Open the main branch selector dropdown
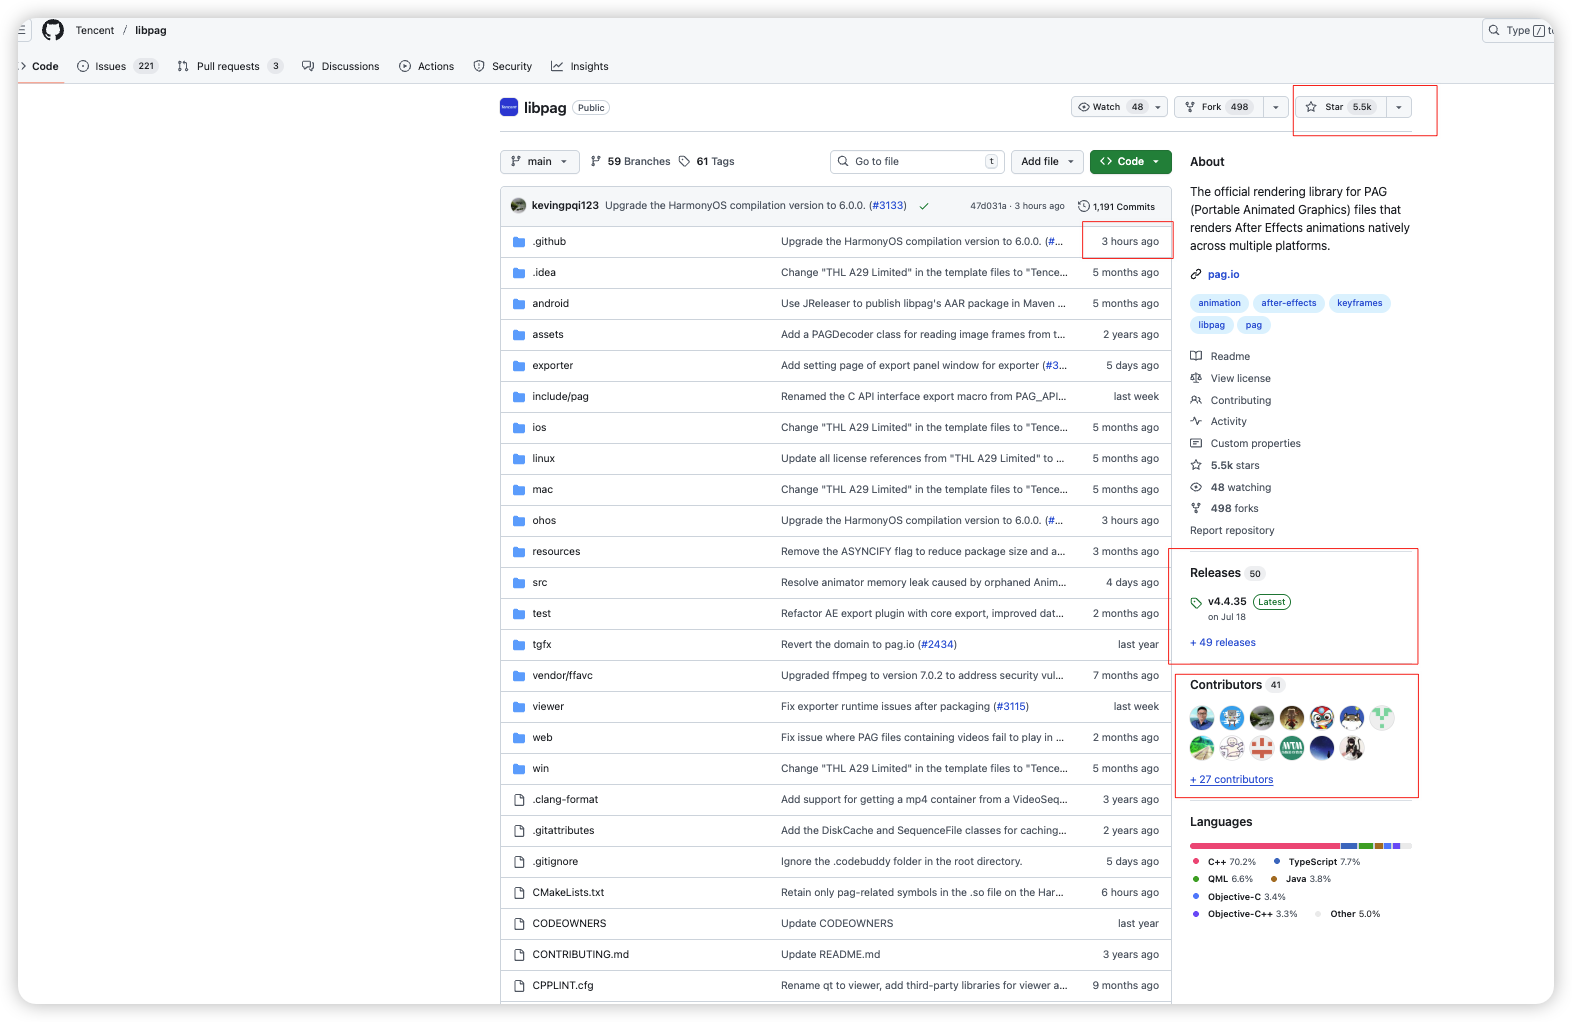 coord(539,161)
